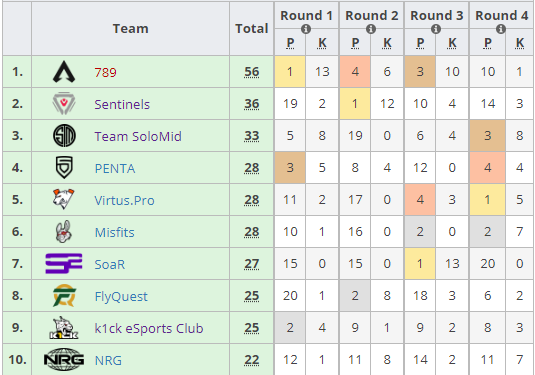Click the PENTA shield logo
The height and width of the screenshot is (375, 535).
tap(64, 168)
